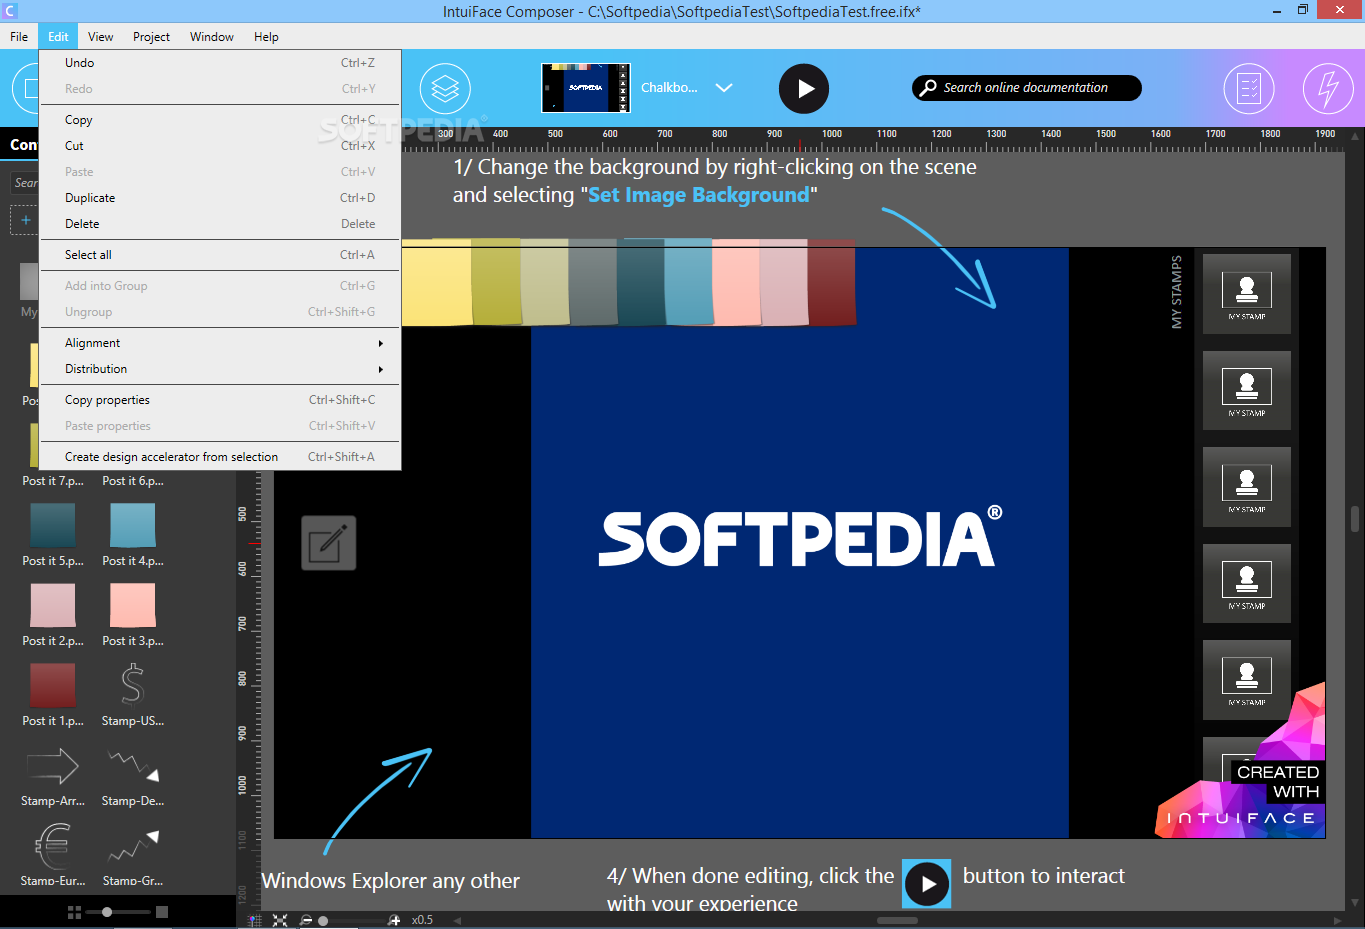Select the dark red Post it 1 swatch

[x=53, y=686]
